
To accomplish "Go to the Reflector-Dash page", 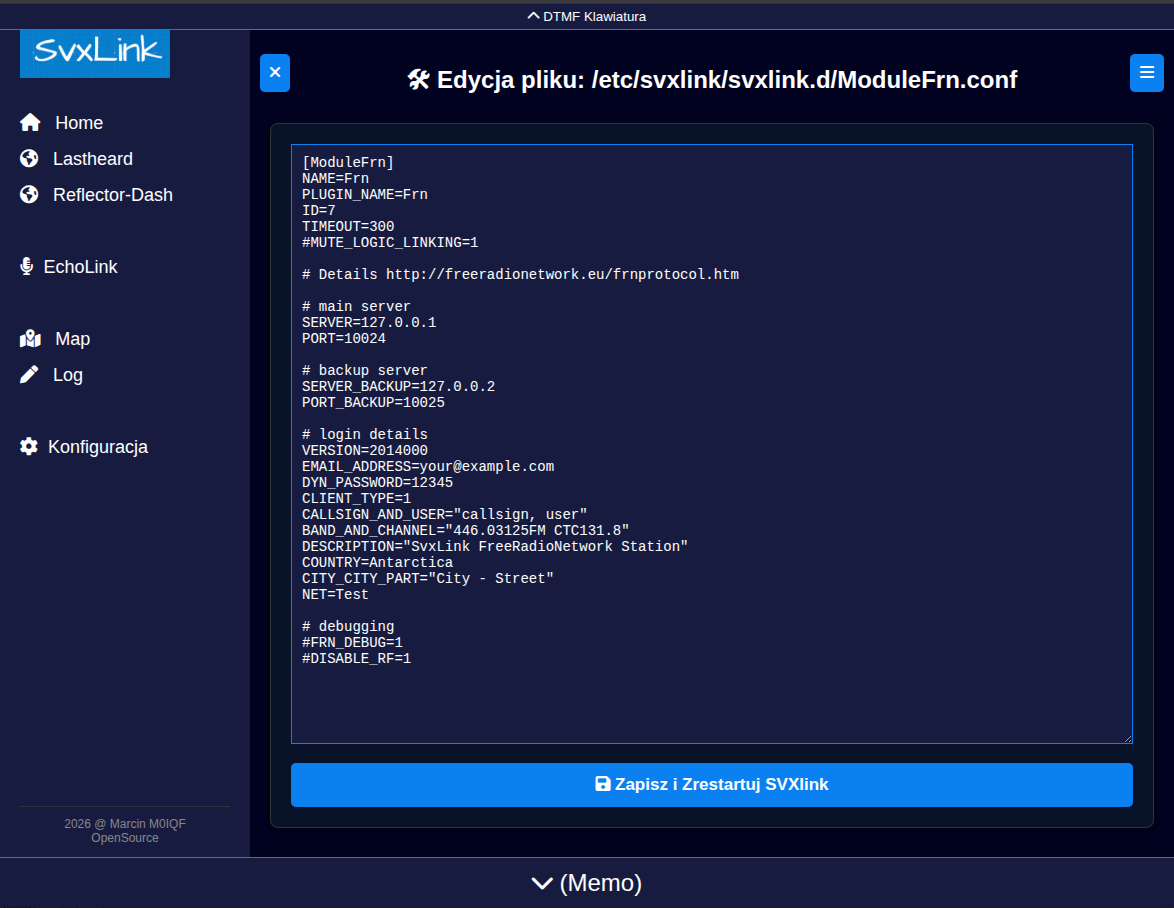I will (112, 195).
